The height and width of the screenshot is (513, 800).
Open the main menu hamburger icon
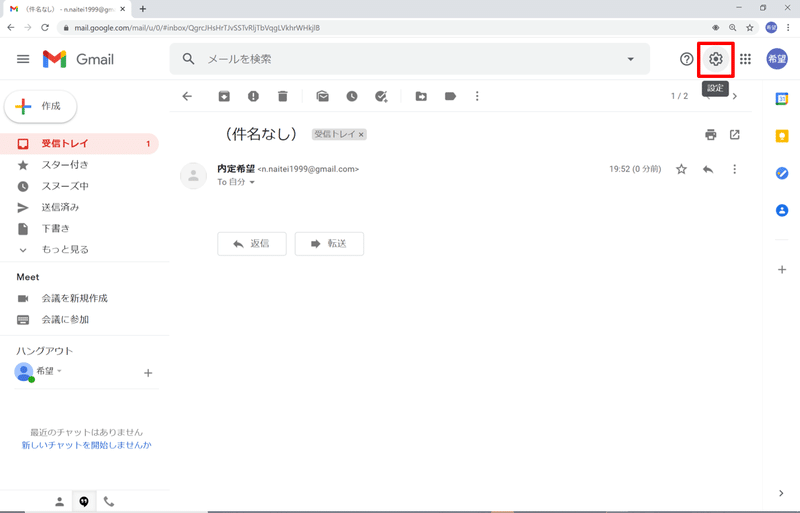pos(23,59)
